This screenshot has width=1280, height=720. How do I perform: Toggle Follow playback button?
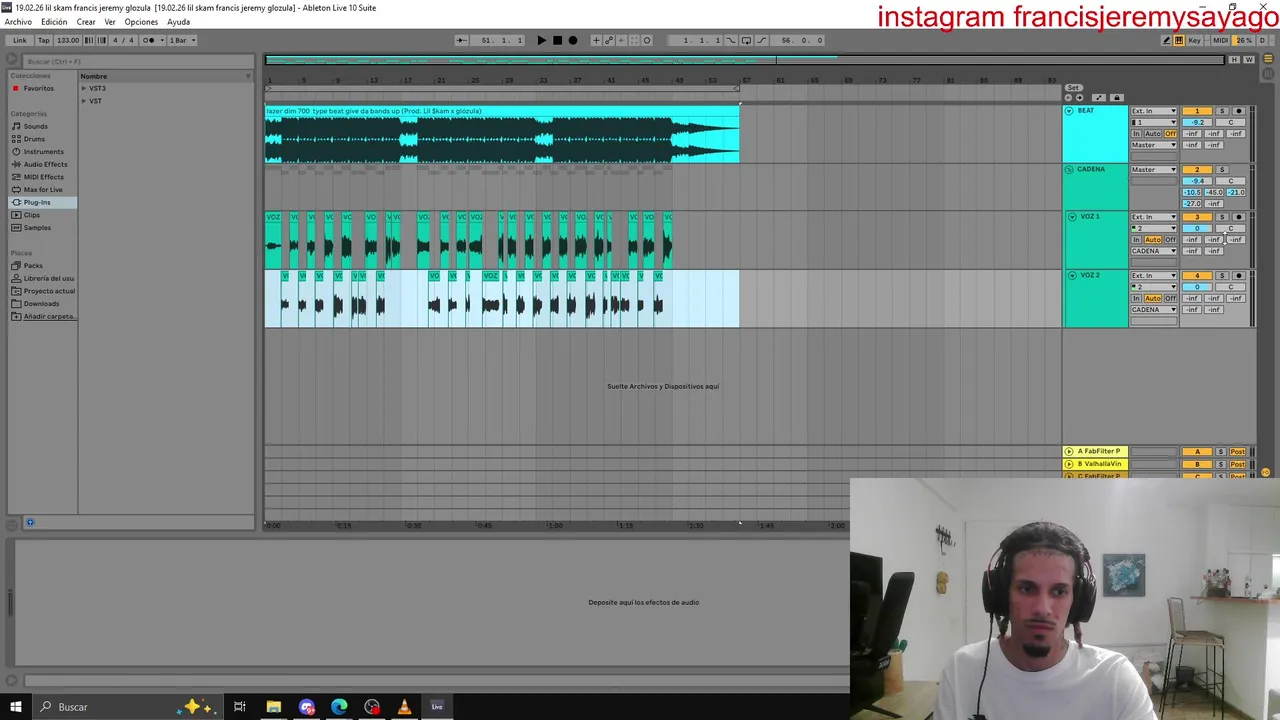tap(462, 40)
